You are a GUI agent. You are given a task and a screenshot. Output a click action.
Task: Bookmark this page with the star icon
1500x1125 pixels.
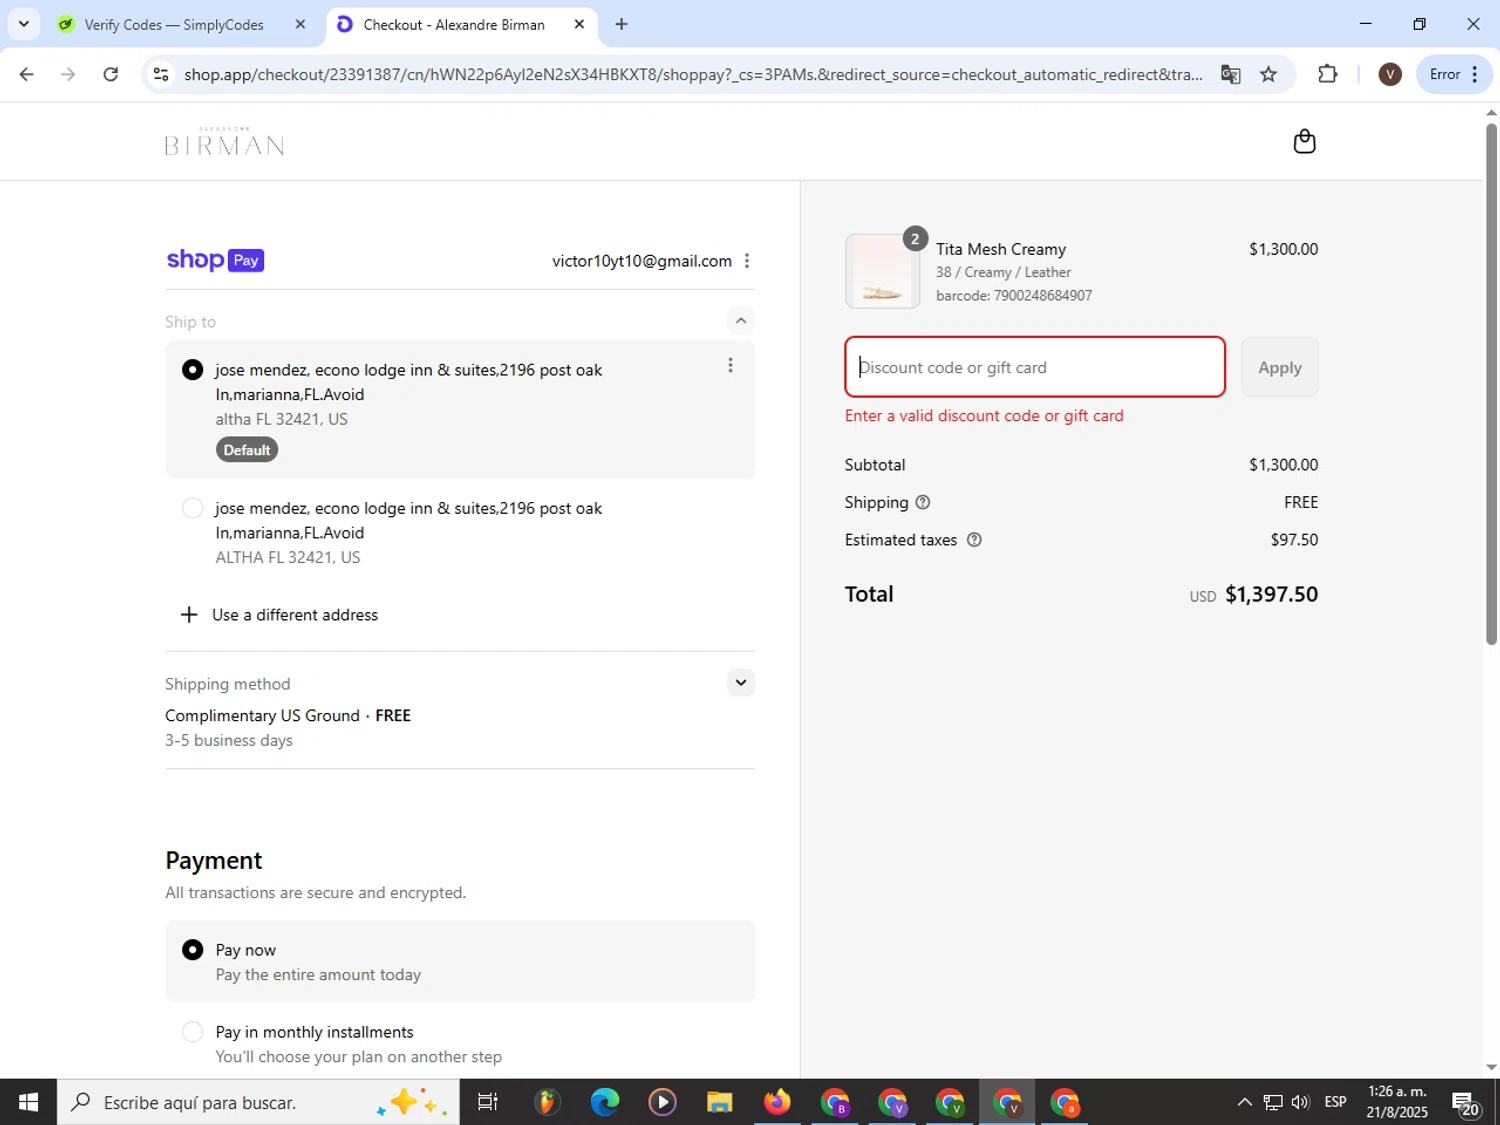[1268, 74]
